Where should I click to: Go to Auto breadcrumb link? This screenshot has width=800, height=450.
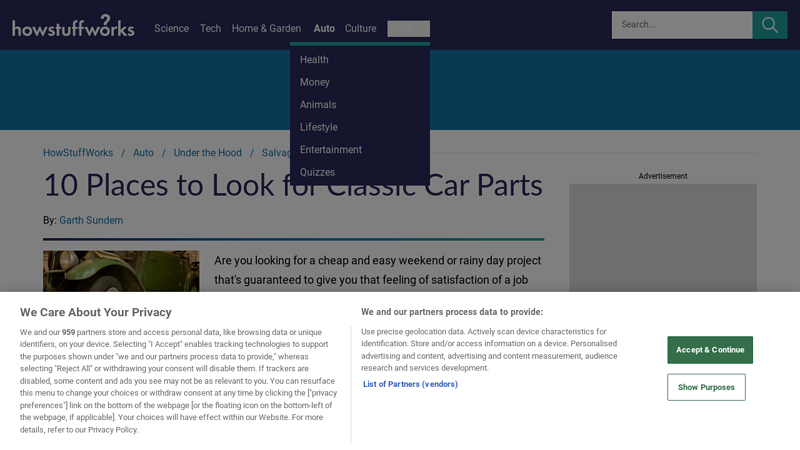click(143, 153)
